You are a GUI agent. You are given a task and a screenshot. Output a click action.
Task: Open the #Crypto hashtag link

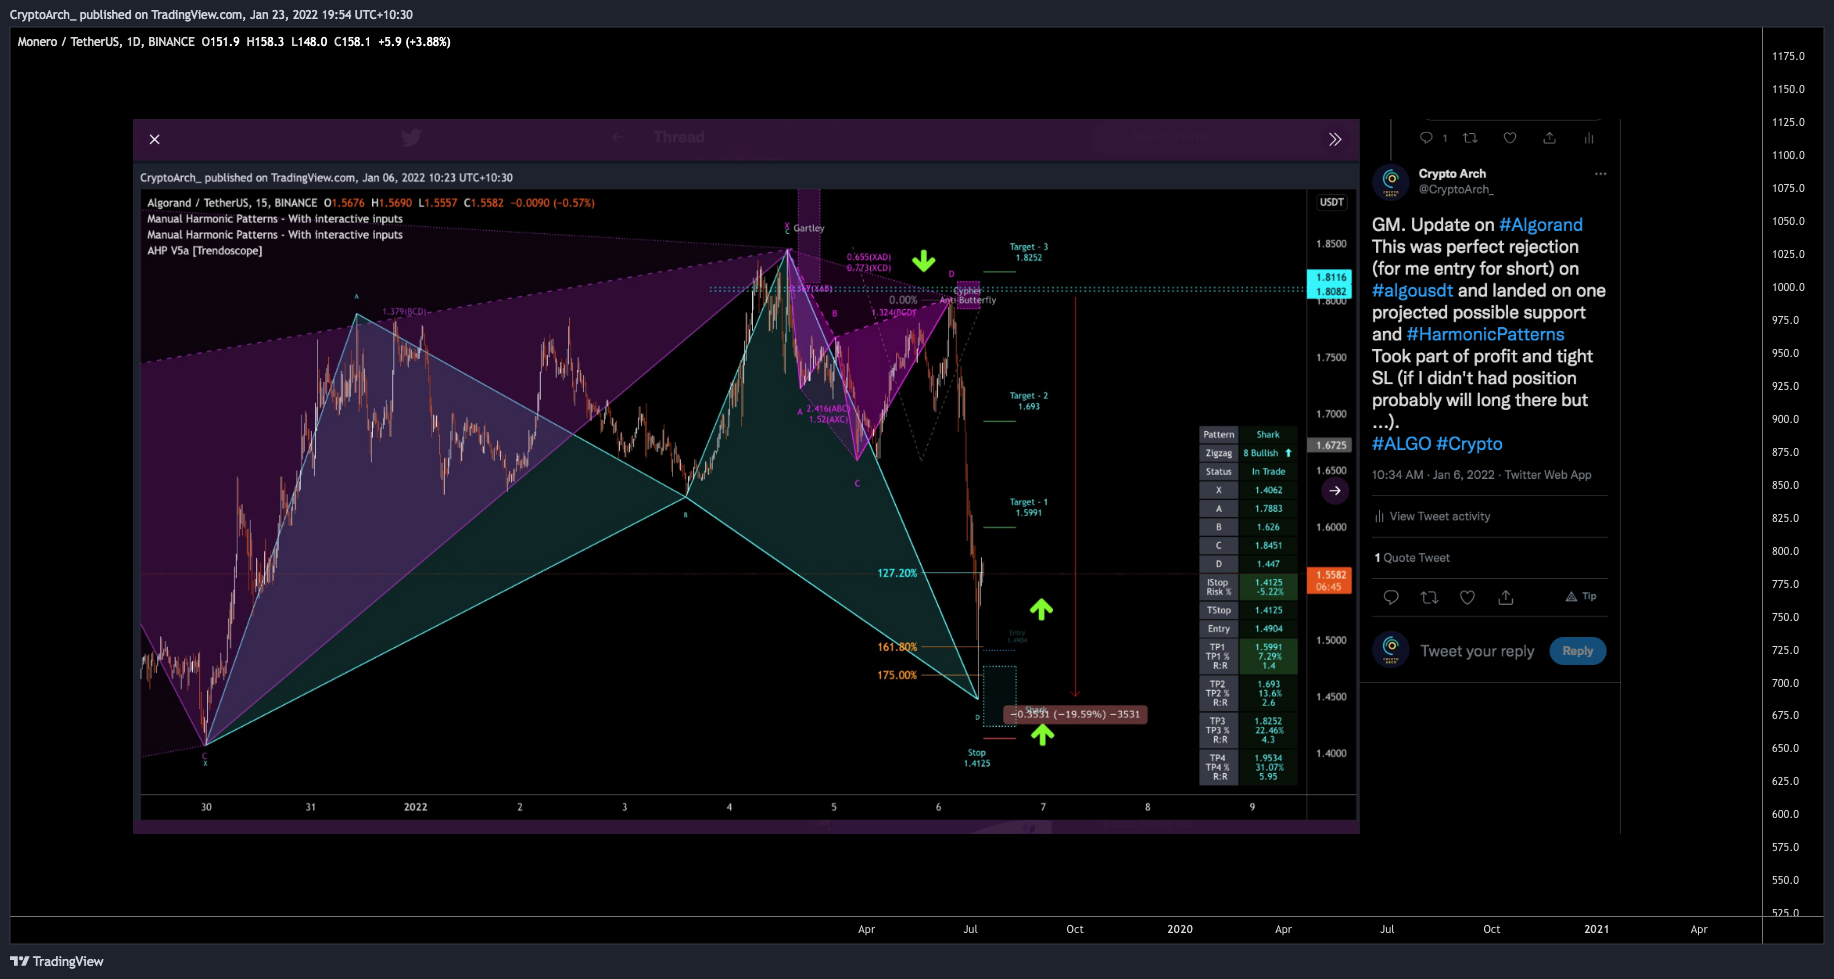[1469, 444]
